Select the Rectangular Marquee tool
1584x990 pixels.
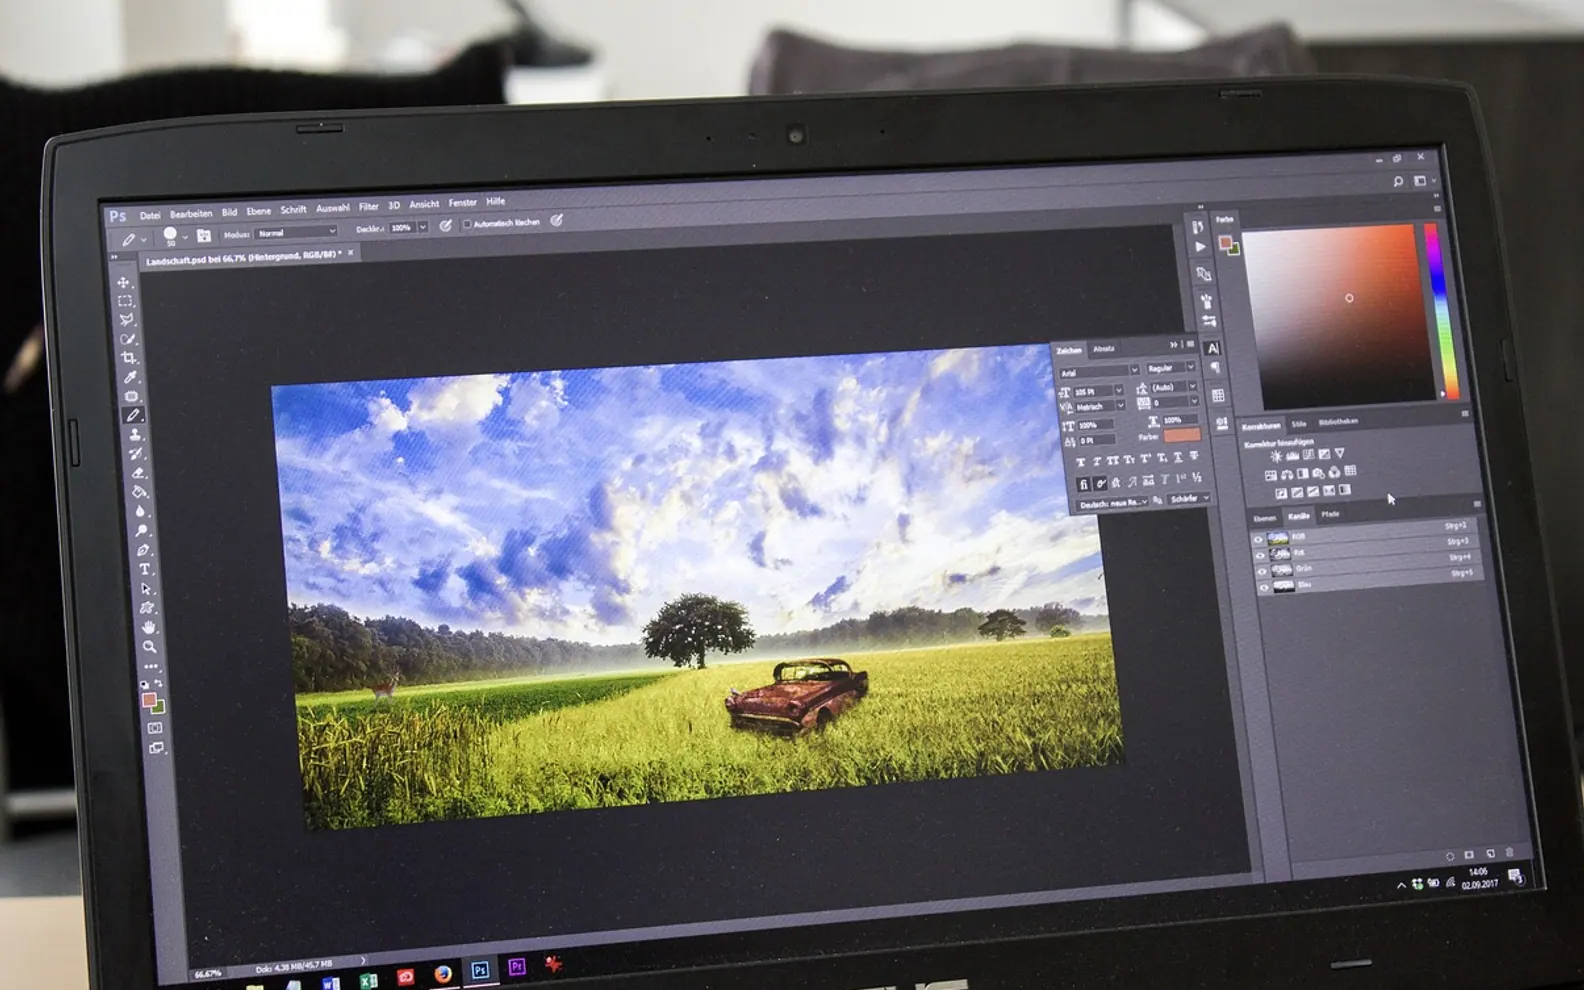point(125,301)
